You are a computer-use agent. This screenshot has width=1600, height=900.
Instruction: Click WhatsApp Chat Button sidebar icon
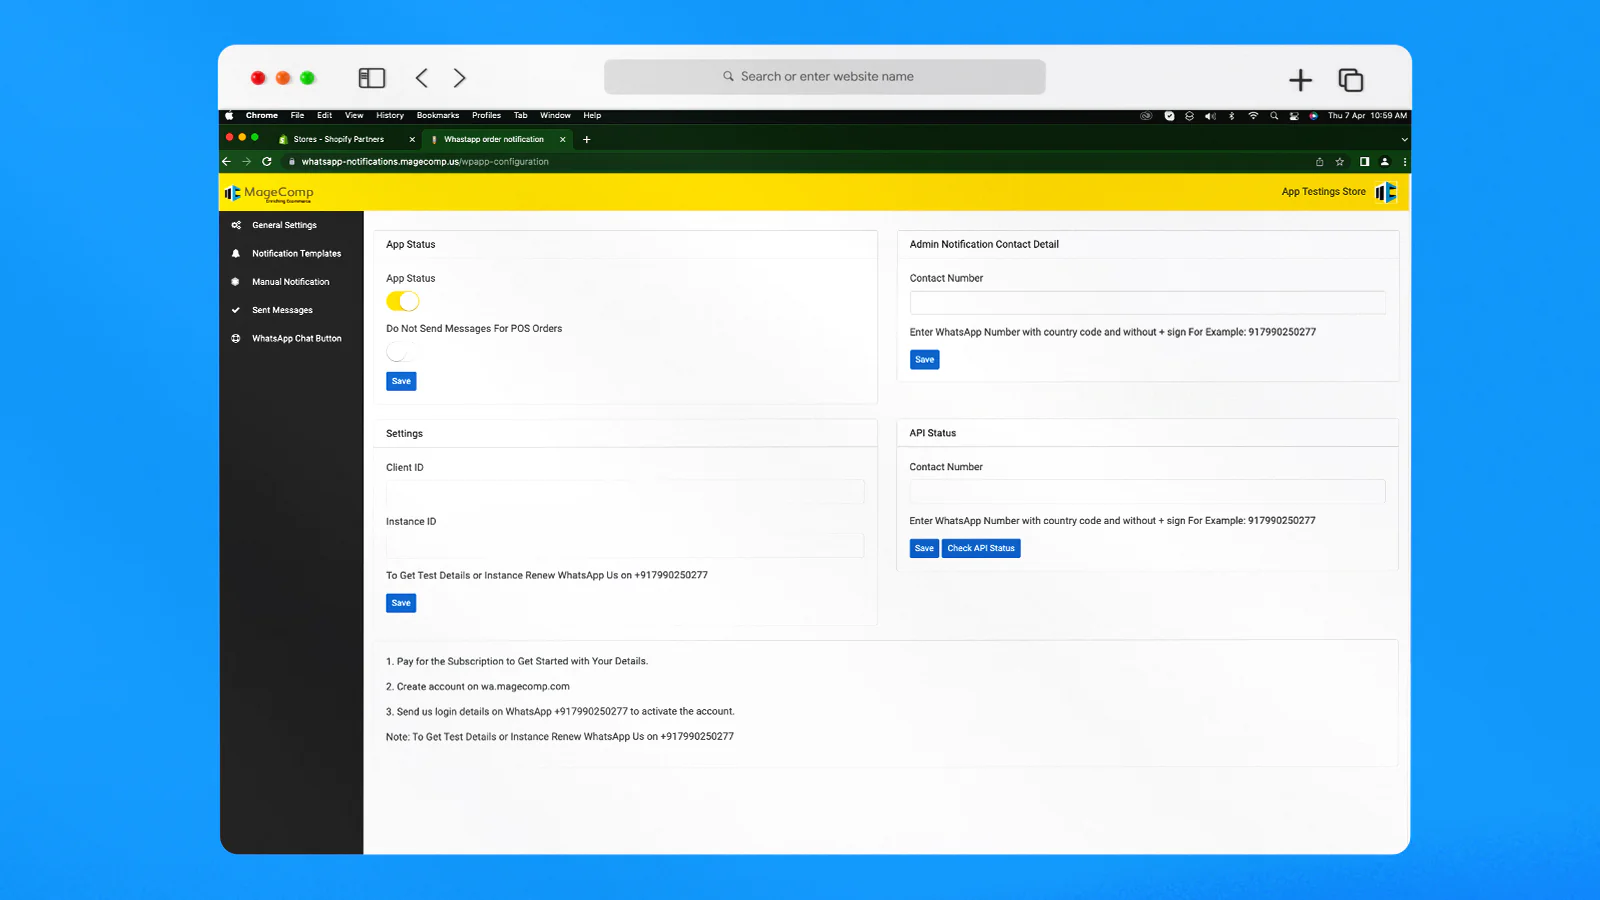(236, 338)
